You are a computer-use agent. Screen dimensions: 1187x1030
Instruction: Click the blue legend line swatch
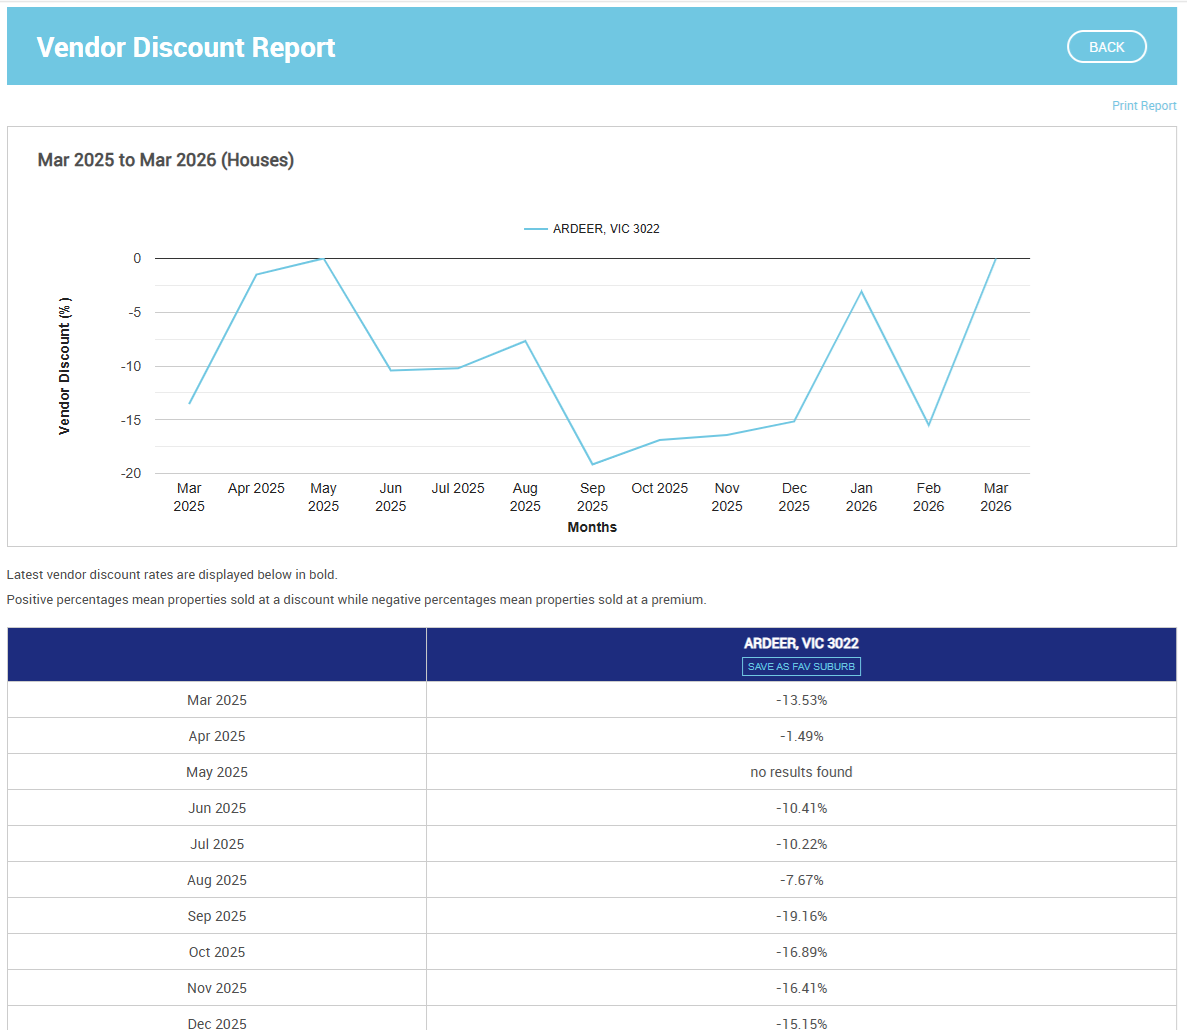click(536, 229)
